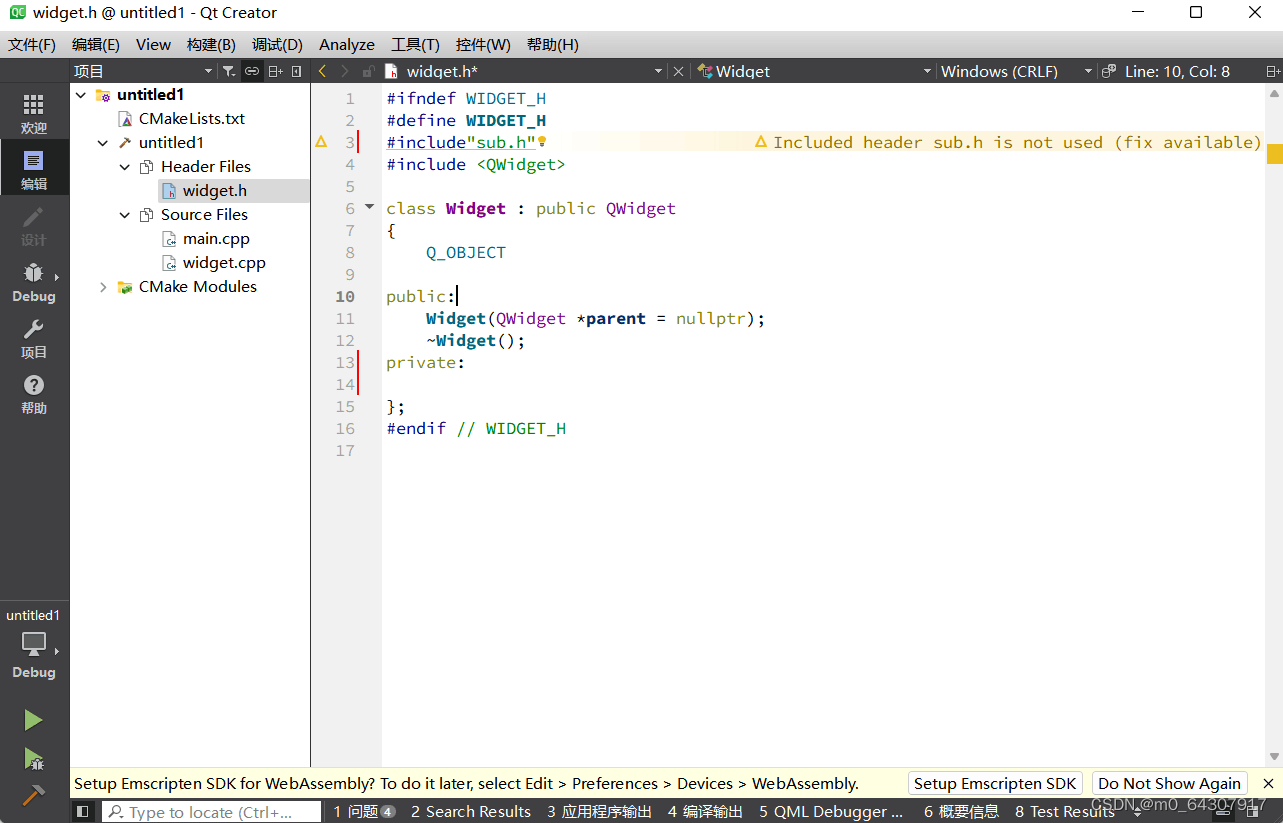The image size is (1283, 823).
Task: Open the Analyze menu
Action: (347, 45)
